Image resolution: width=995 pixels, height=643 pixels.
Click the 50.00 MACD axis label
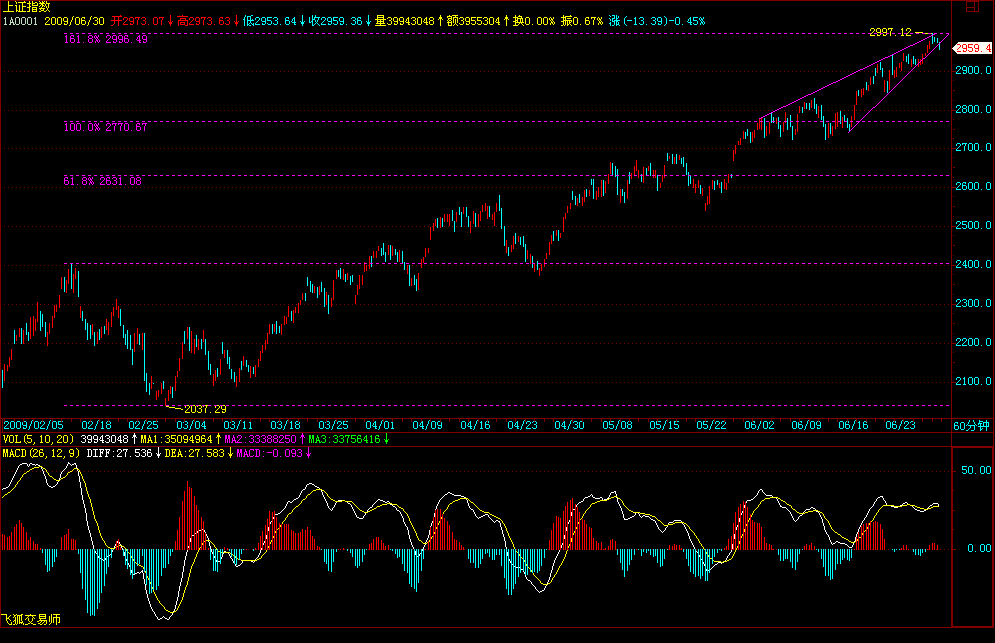coord(976,470)
